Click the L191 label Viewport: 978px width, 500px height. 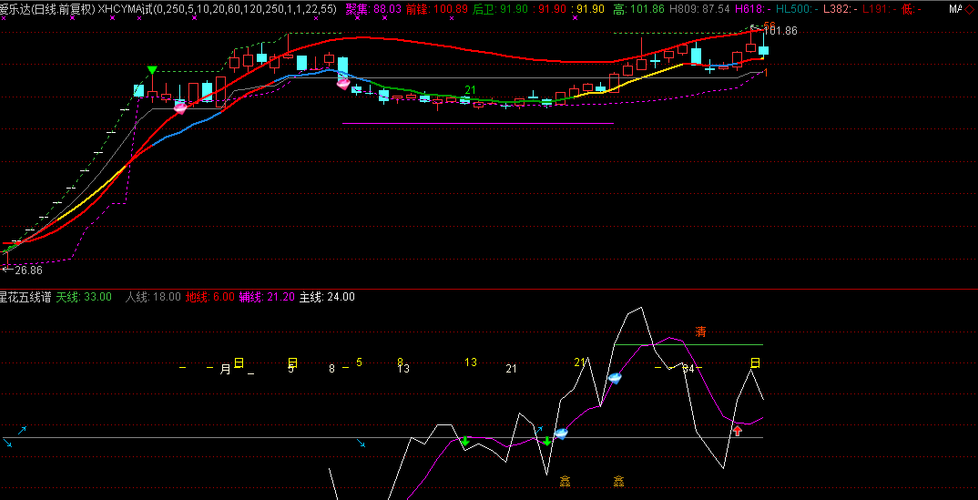pos(879,9)
